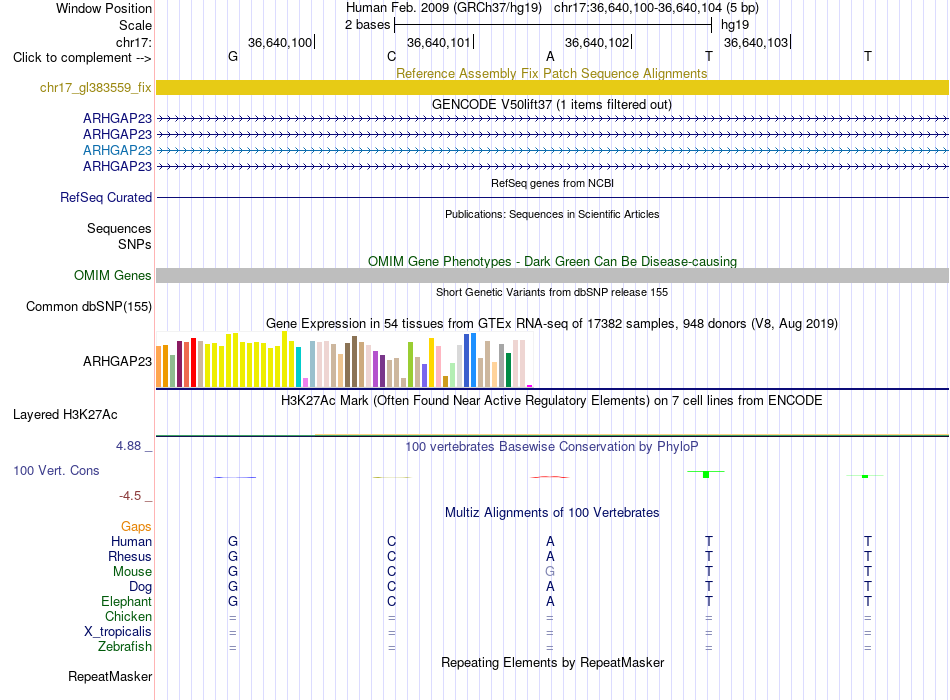
Task: Click the '2 bases' scale bar label
Action: (x=368, y=25)
